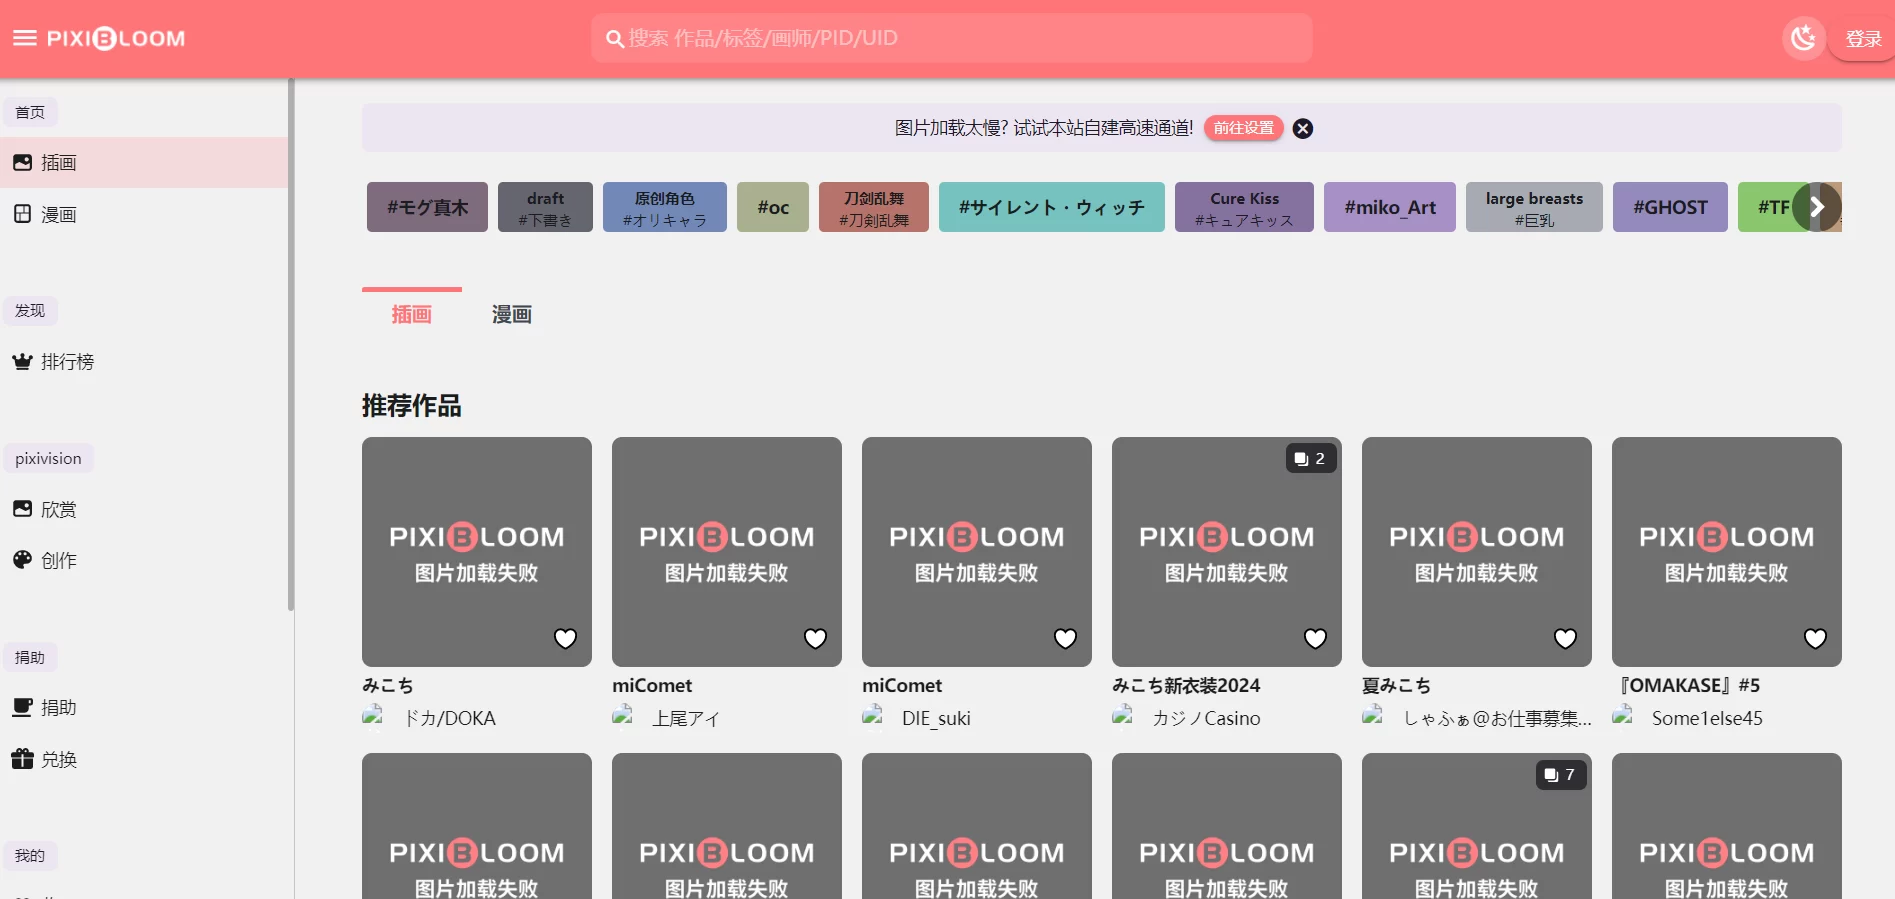Like the みこち artwork with the heart
This screenshot has height=899, width=1895.
tap(565, 638)
